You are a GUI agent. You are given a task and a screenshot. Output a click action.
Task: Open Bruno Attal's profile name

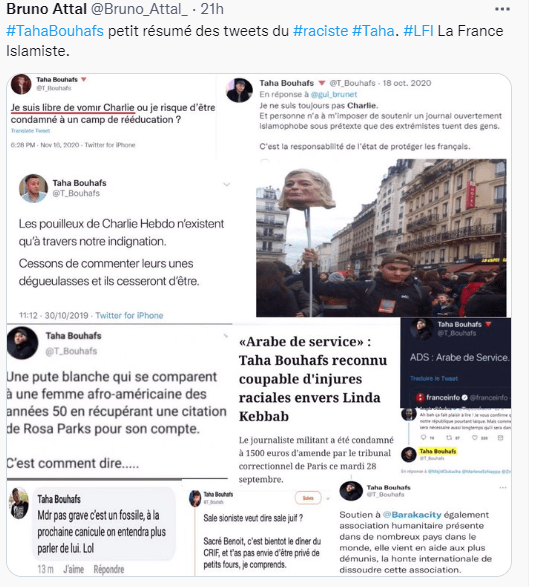[x=46, y=9]
